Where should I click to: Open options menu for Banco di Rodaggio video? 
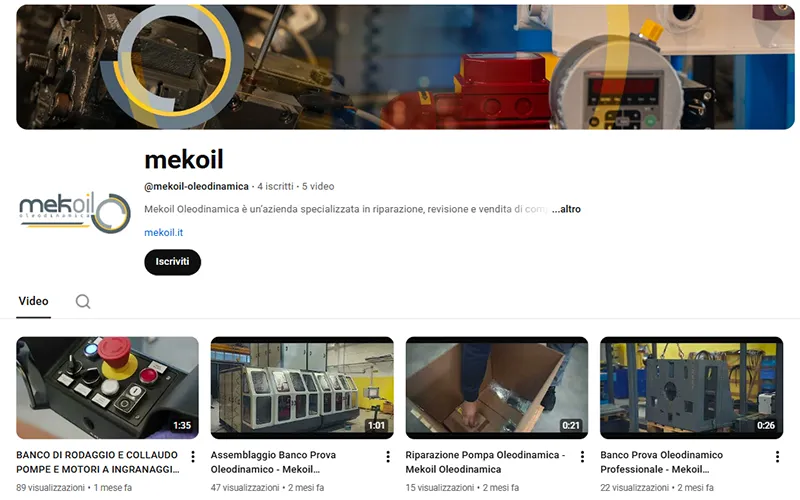point(193,457)
